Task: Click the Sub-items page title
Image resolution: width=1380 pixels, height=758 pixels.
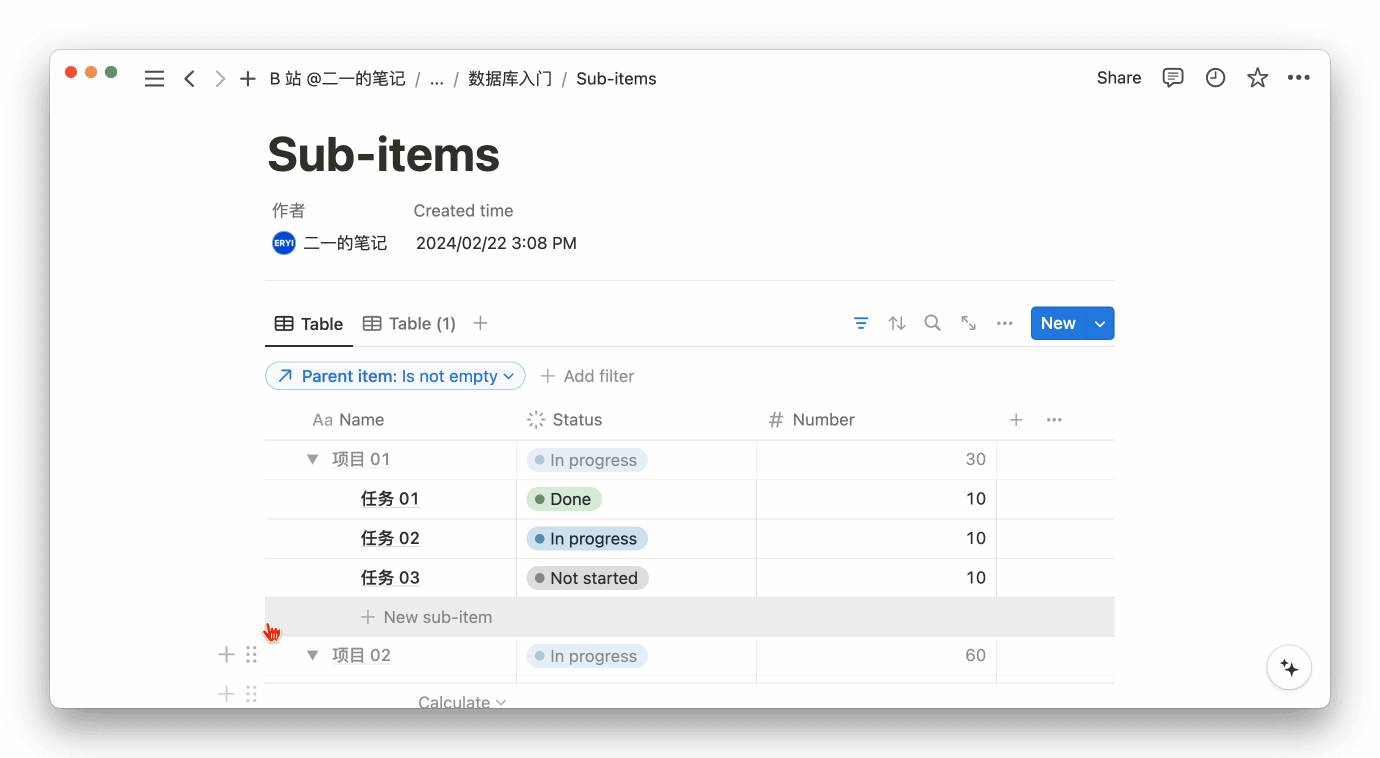Action: pos(384,155)
